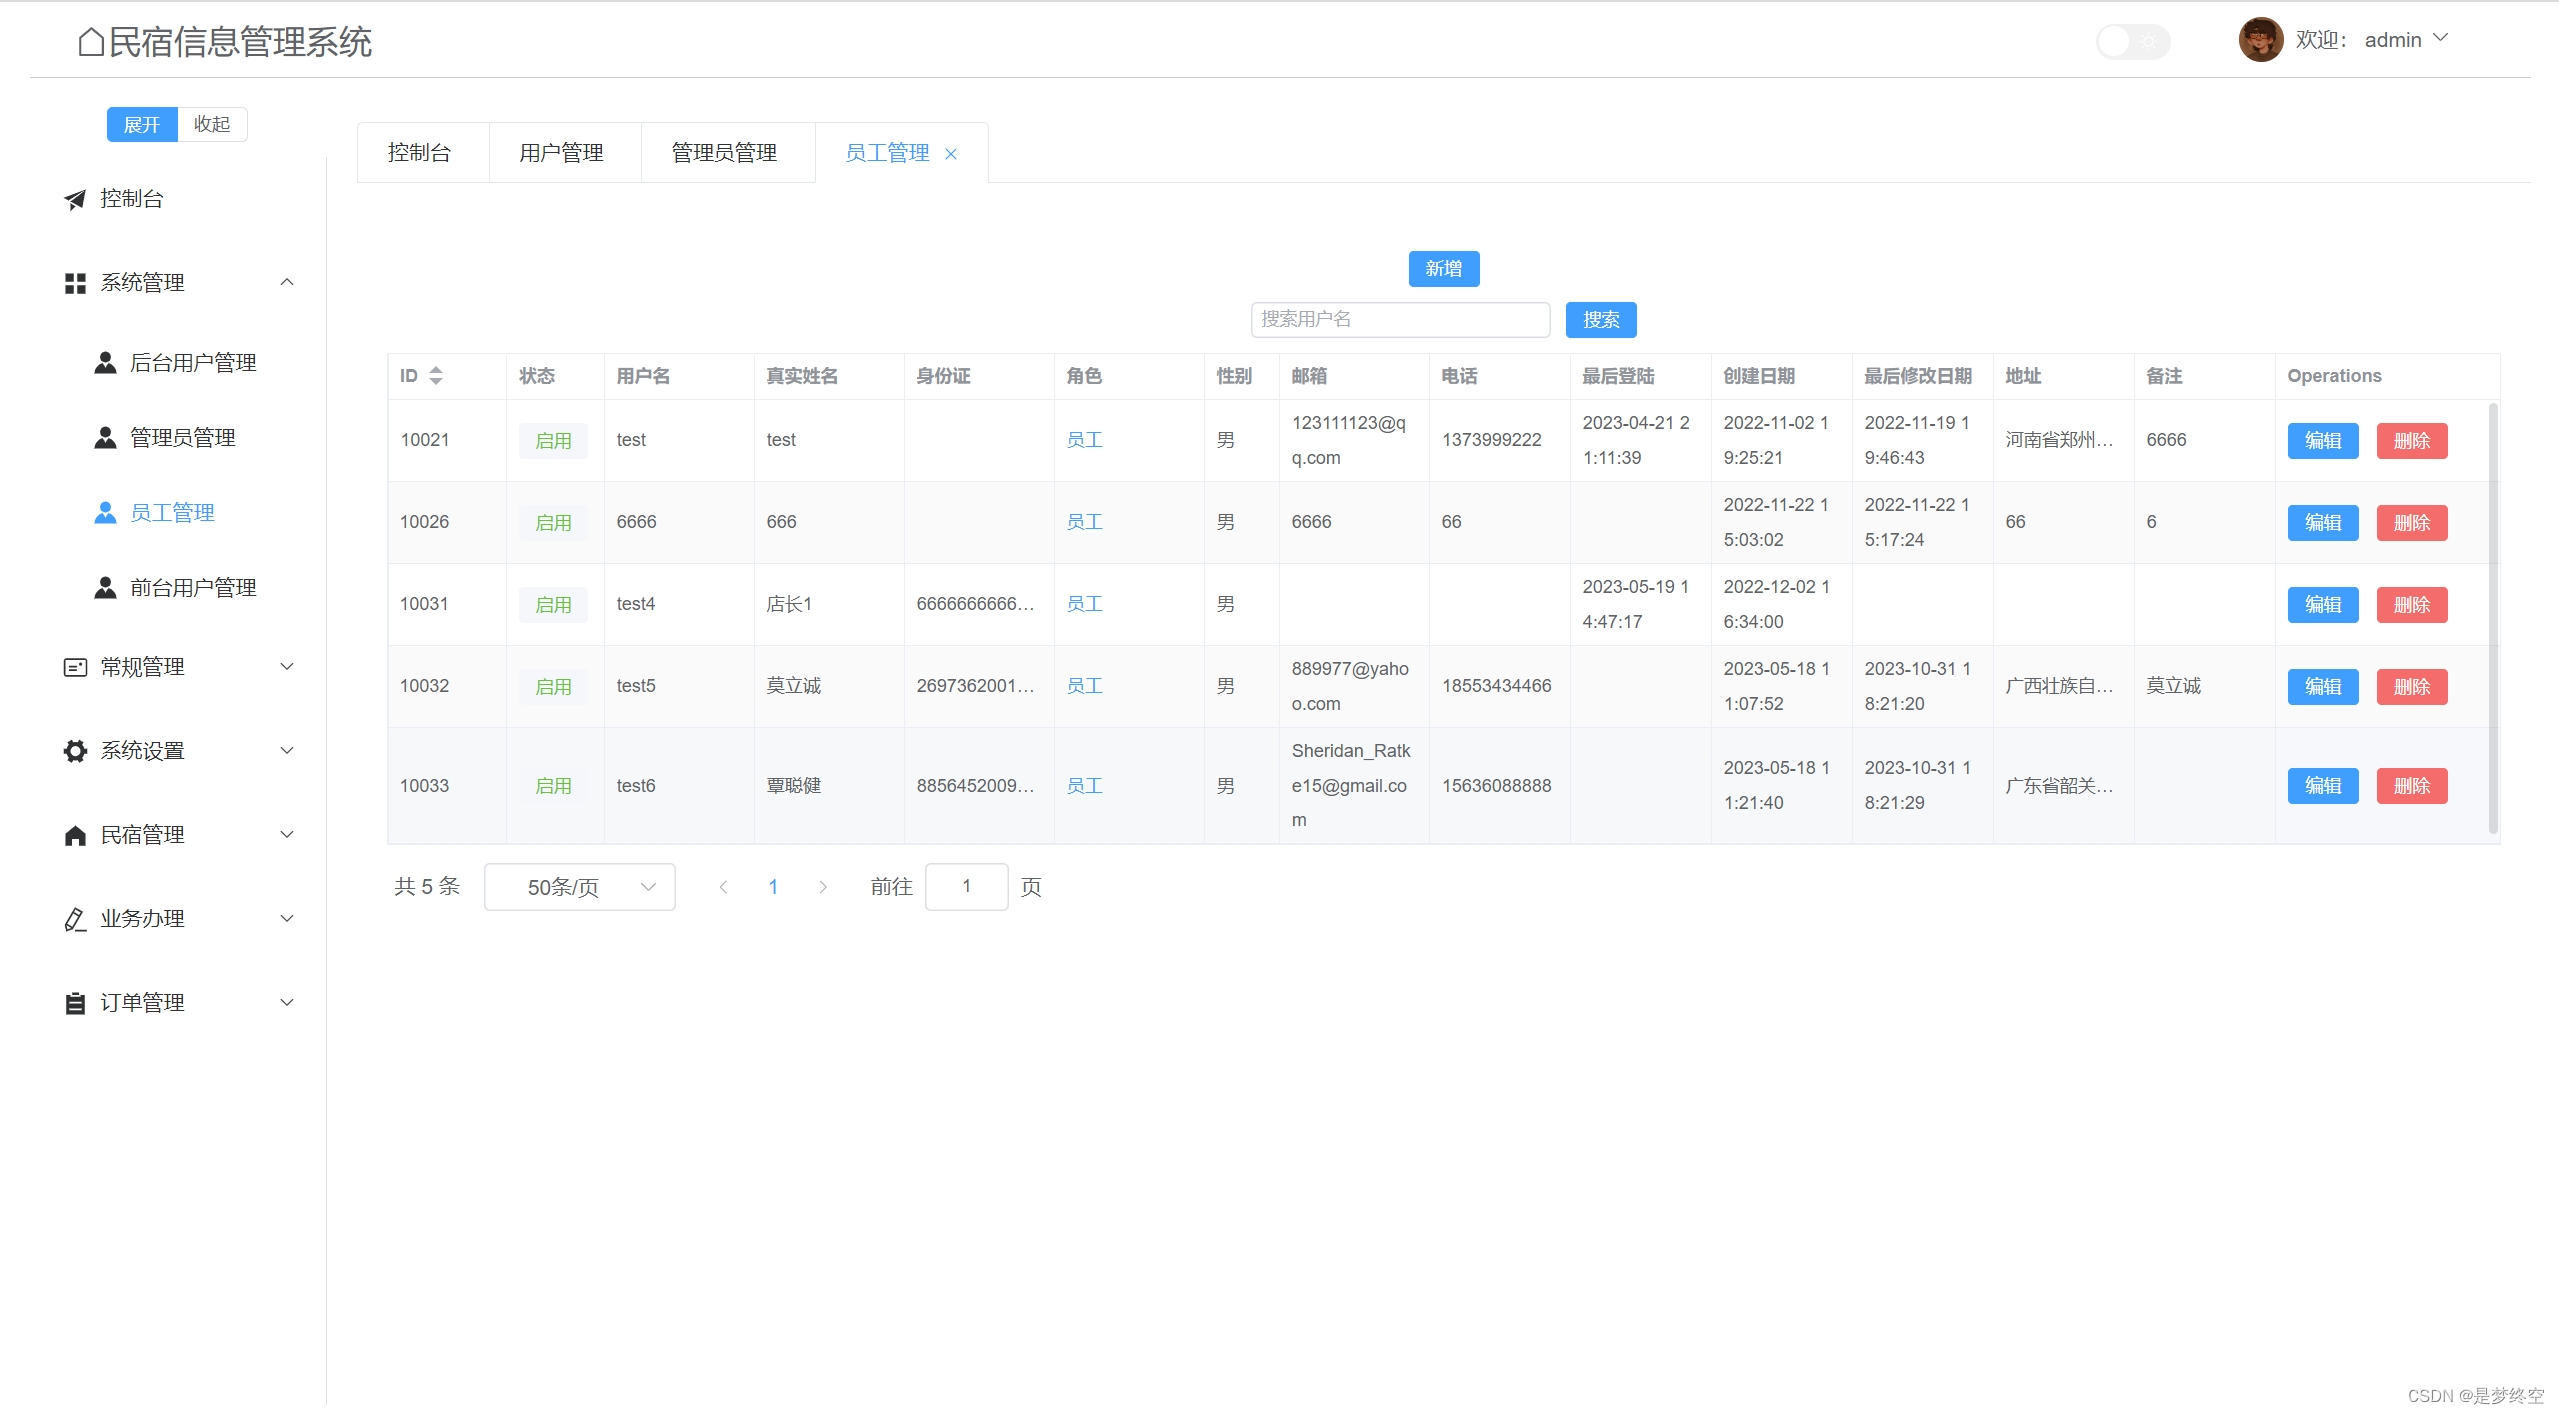Screen dimensions: 2559x1414
Task: Click the user icon next to 管理员管理
Action: pos(105,438)
